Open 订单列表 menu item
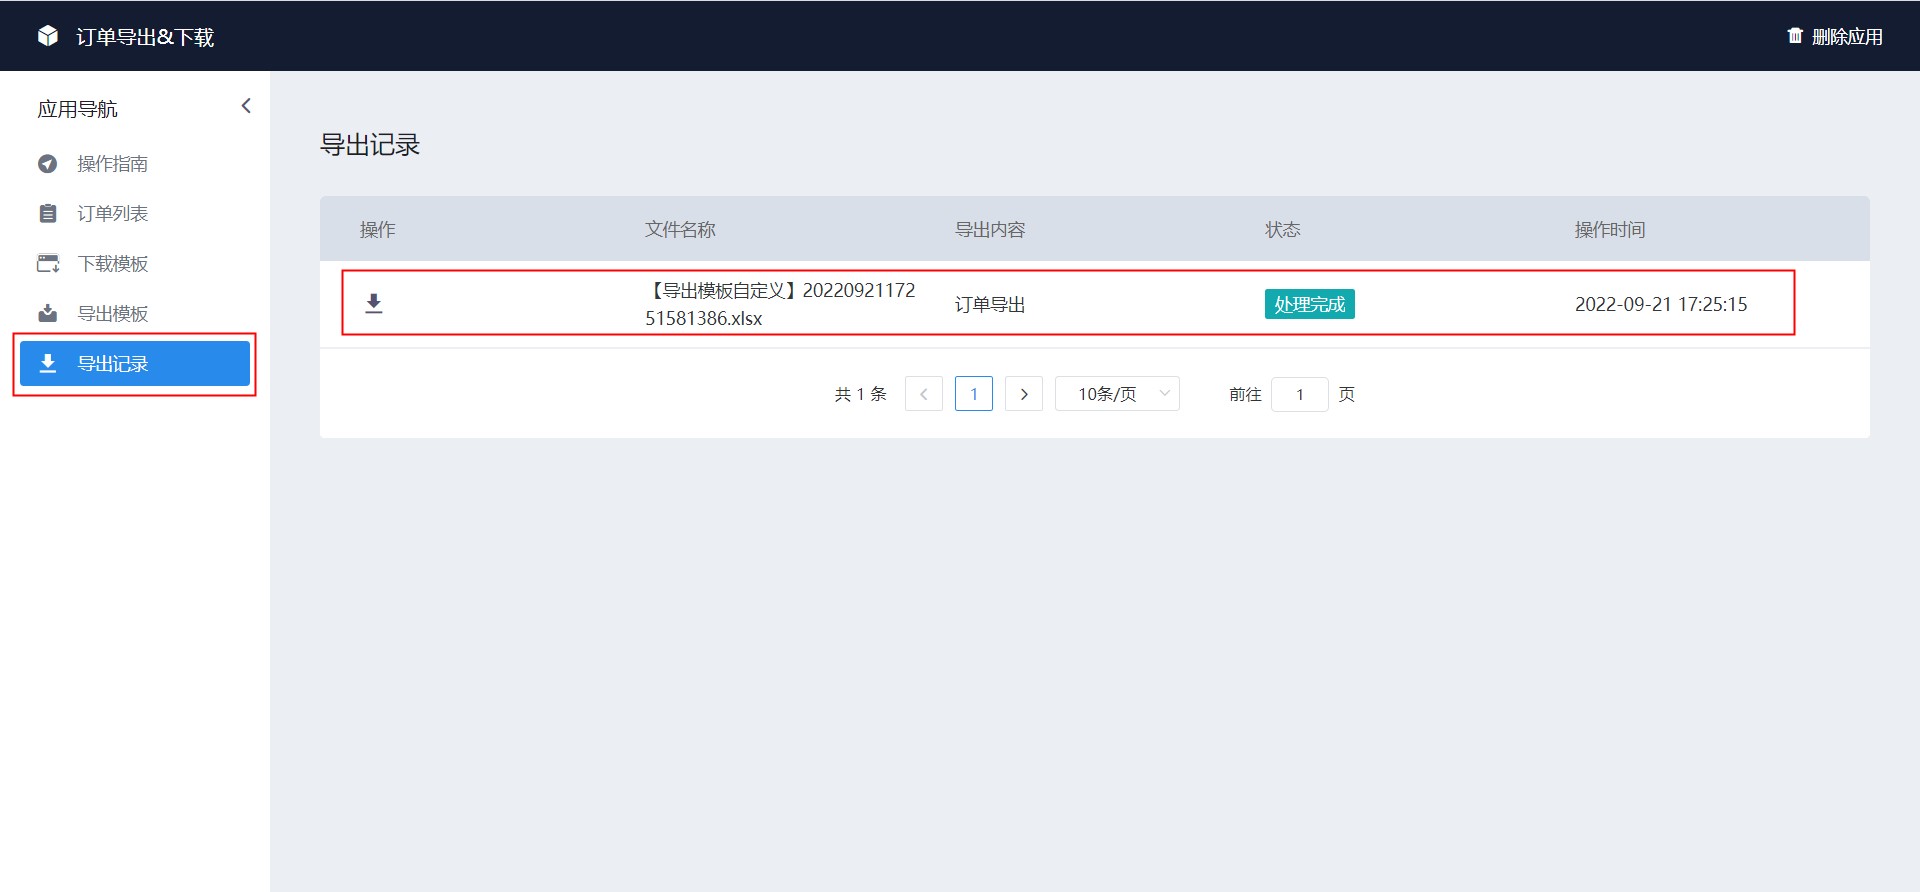 tap(135, 214)
